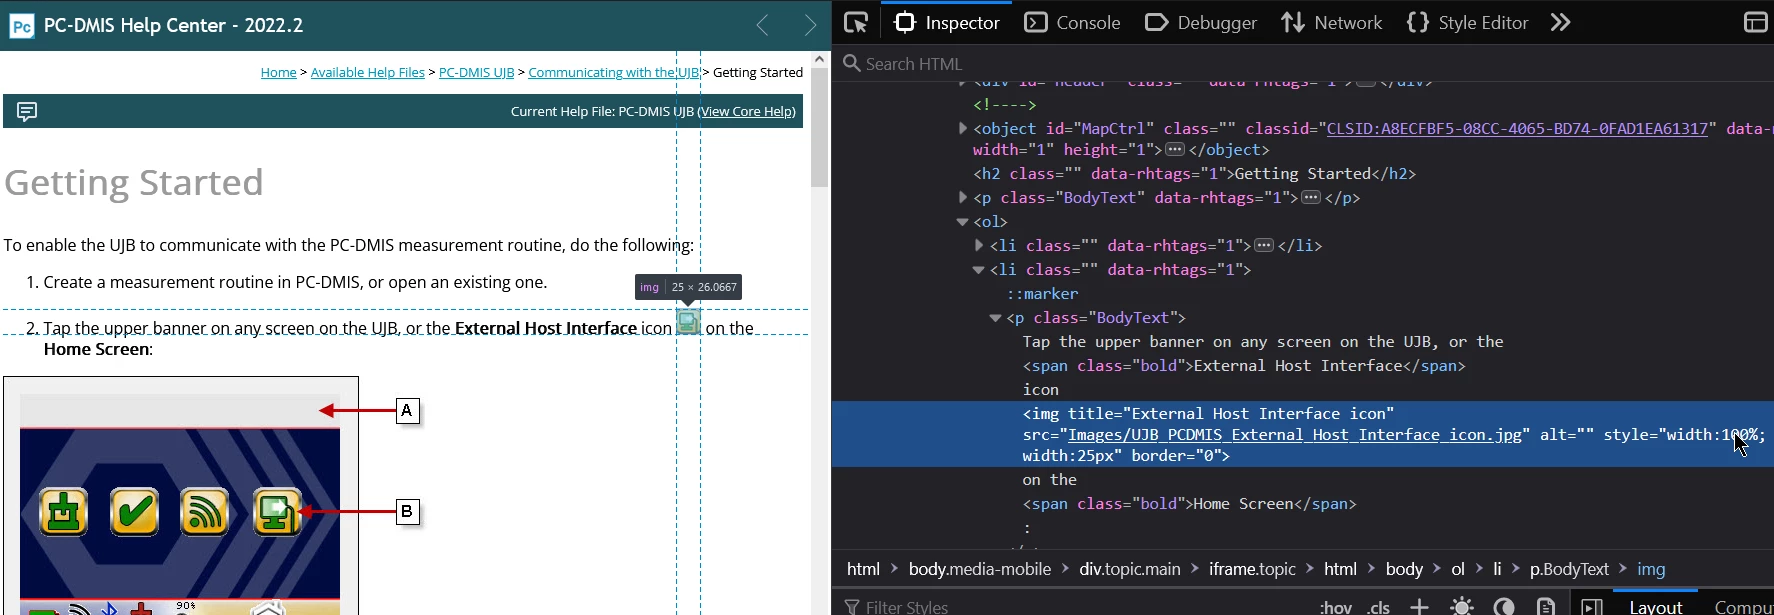Viewport: 1774px width, 615px height.
Task: Click the help page scrollbar up arrow
Action: click(x=820, y=59)
